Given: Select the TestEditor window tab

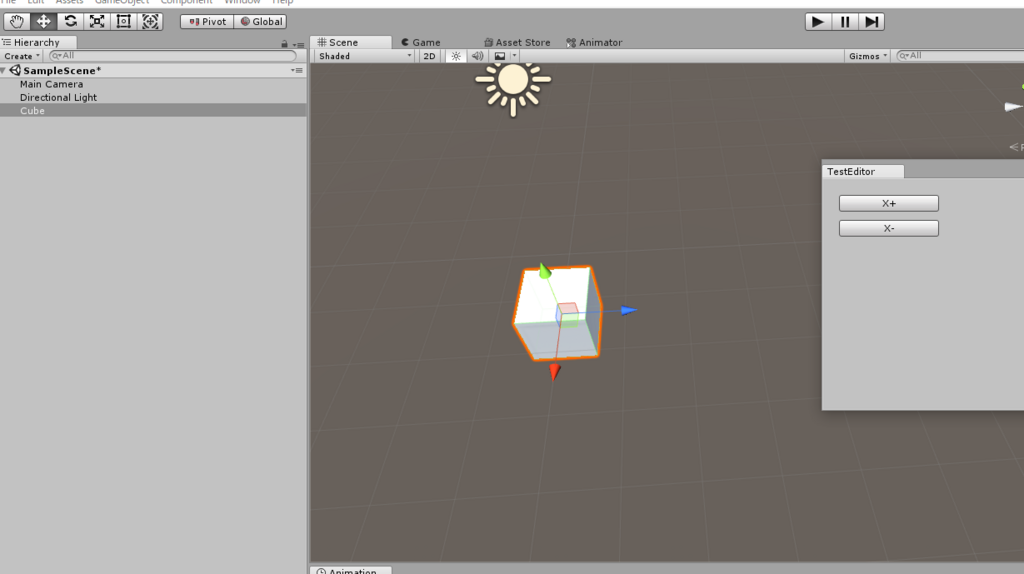Looking at the screenshot, I should pyautogui.click(x=863, y=172).
